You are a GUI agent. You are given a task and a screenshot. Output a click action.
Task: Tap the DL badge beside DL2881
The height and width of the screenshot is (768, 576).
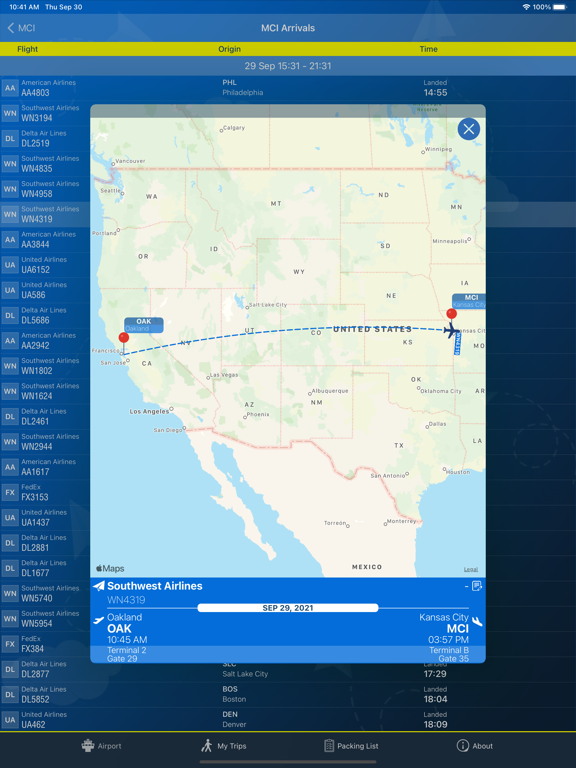coord(10,543)
